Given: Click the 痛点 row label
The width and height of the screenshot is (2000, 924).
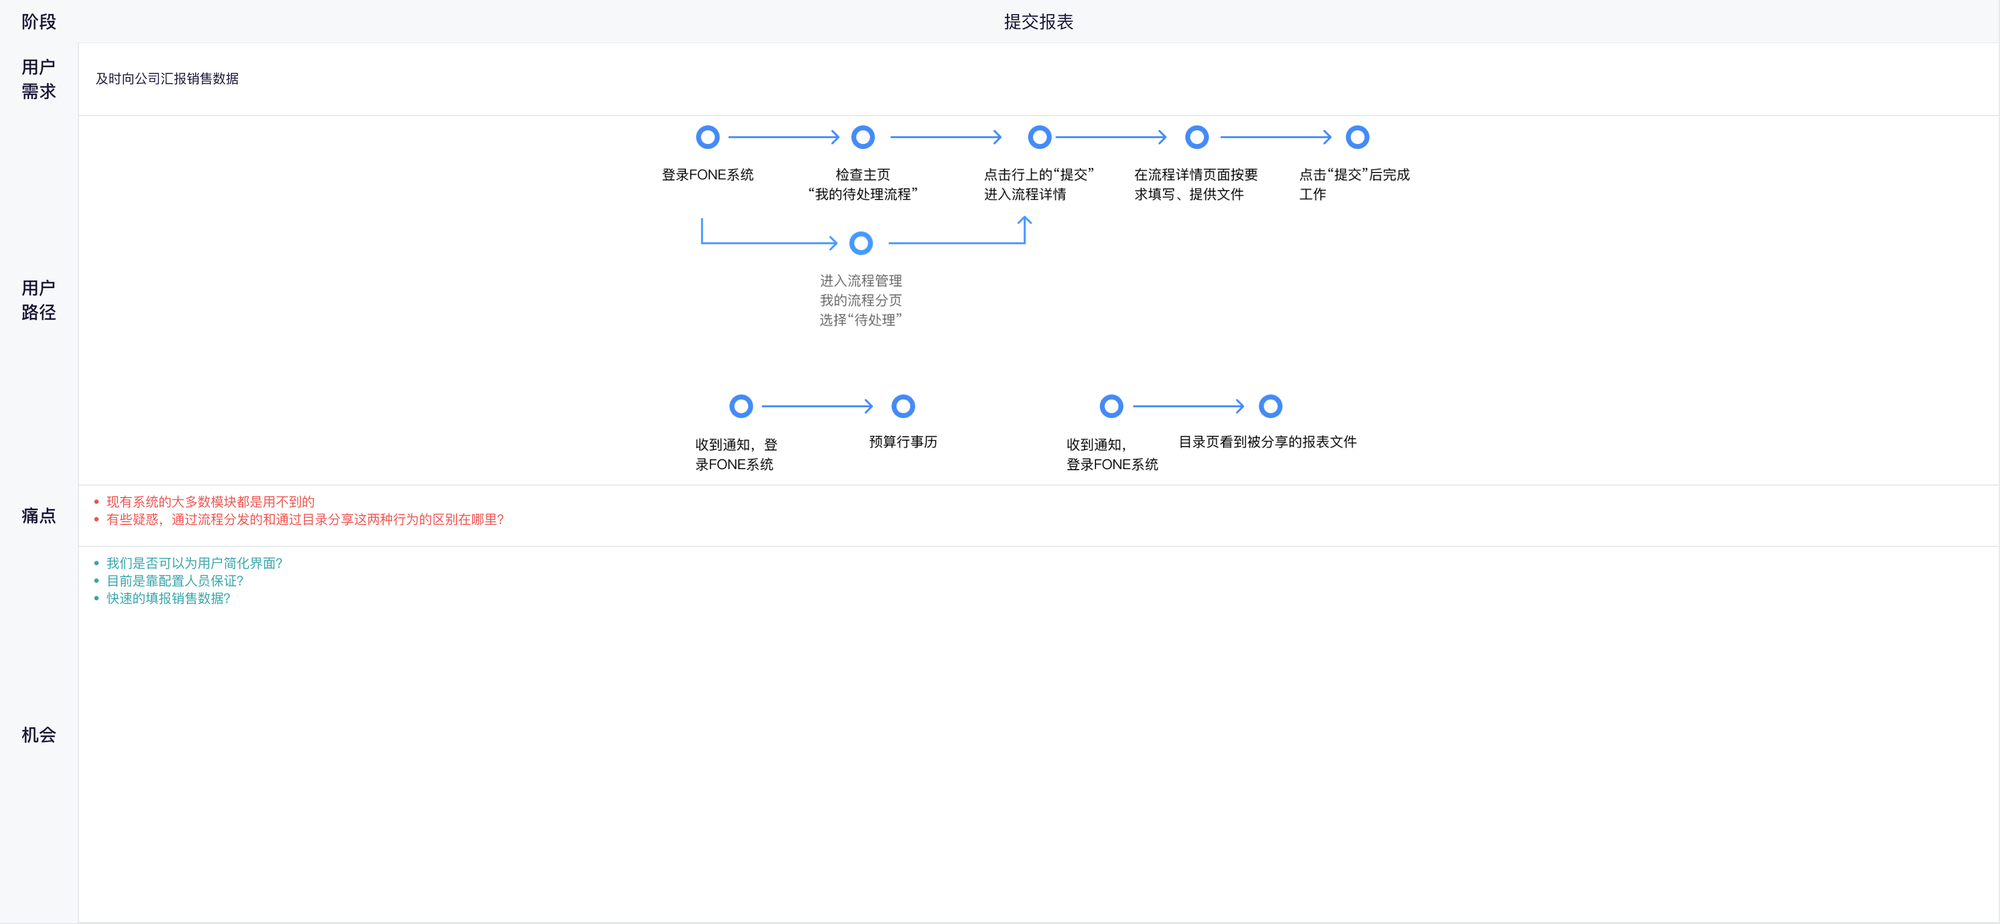Looking at the screenshot, I should click(39, 516).
